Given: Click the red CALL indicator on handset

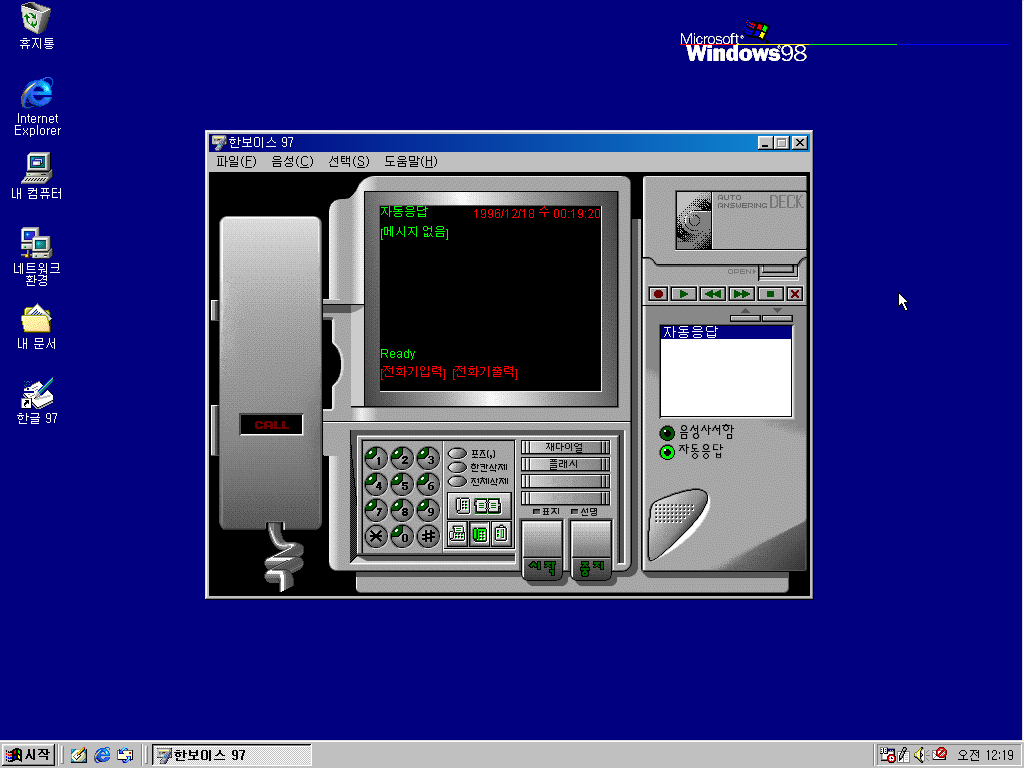Looking at the screenshot, I should [271, 424].
